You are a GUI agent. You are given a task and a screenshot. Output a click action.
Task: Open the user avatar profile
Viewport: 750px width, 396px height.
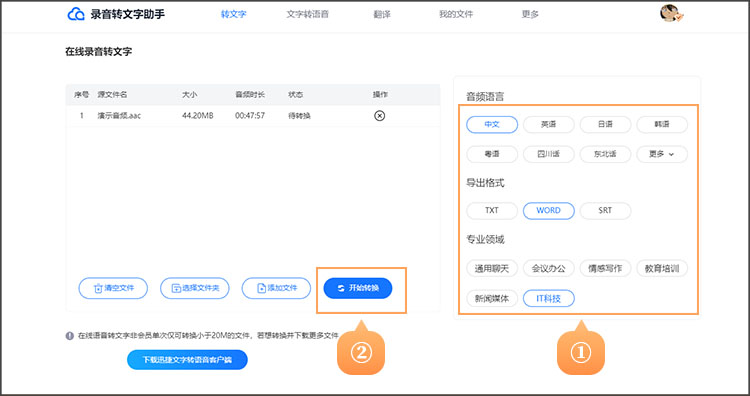(671, 14)
